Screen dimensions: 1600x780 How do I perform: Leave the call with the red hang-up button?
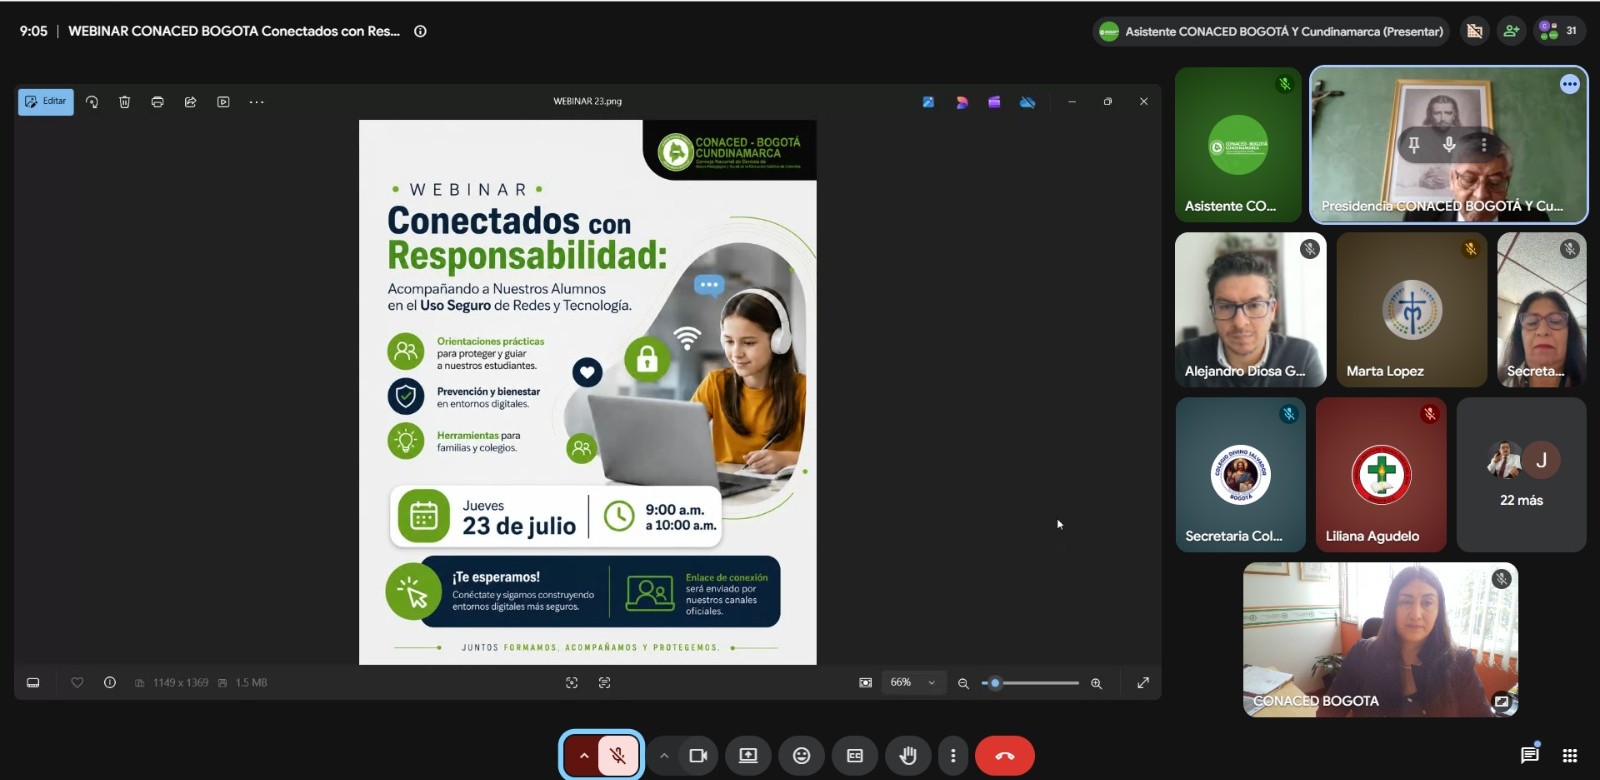click(x=1004, y=756)
